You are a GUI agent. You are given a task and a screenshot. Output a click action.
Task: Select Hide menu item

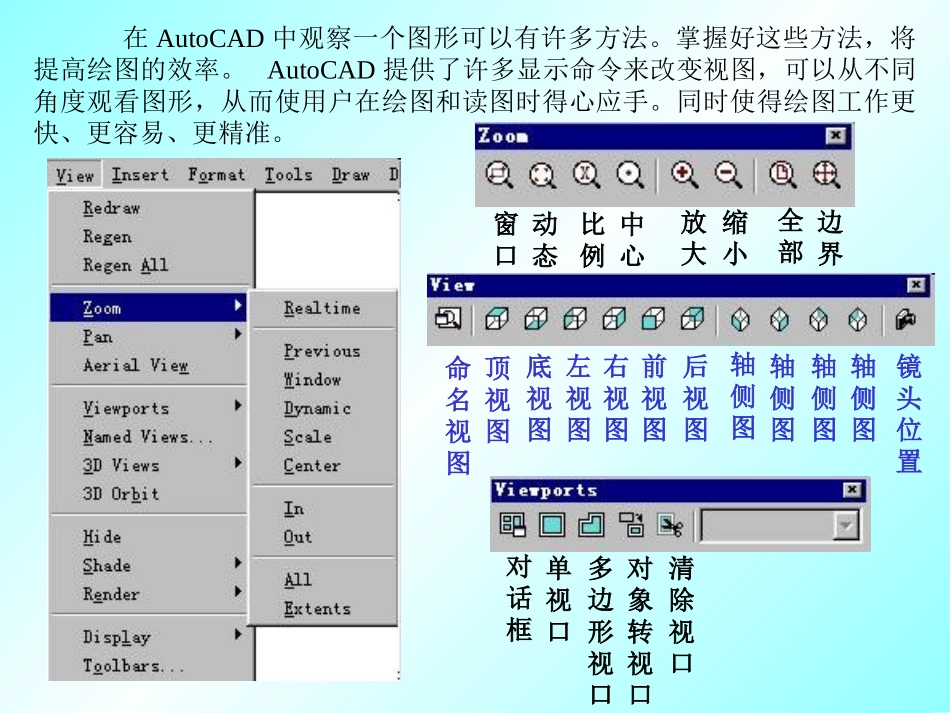pyautogui.click(x=148, y=537)
